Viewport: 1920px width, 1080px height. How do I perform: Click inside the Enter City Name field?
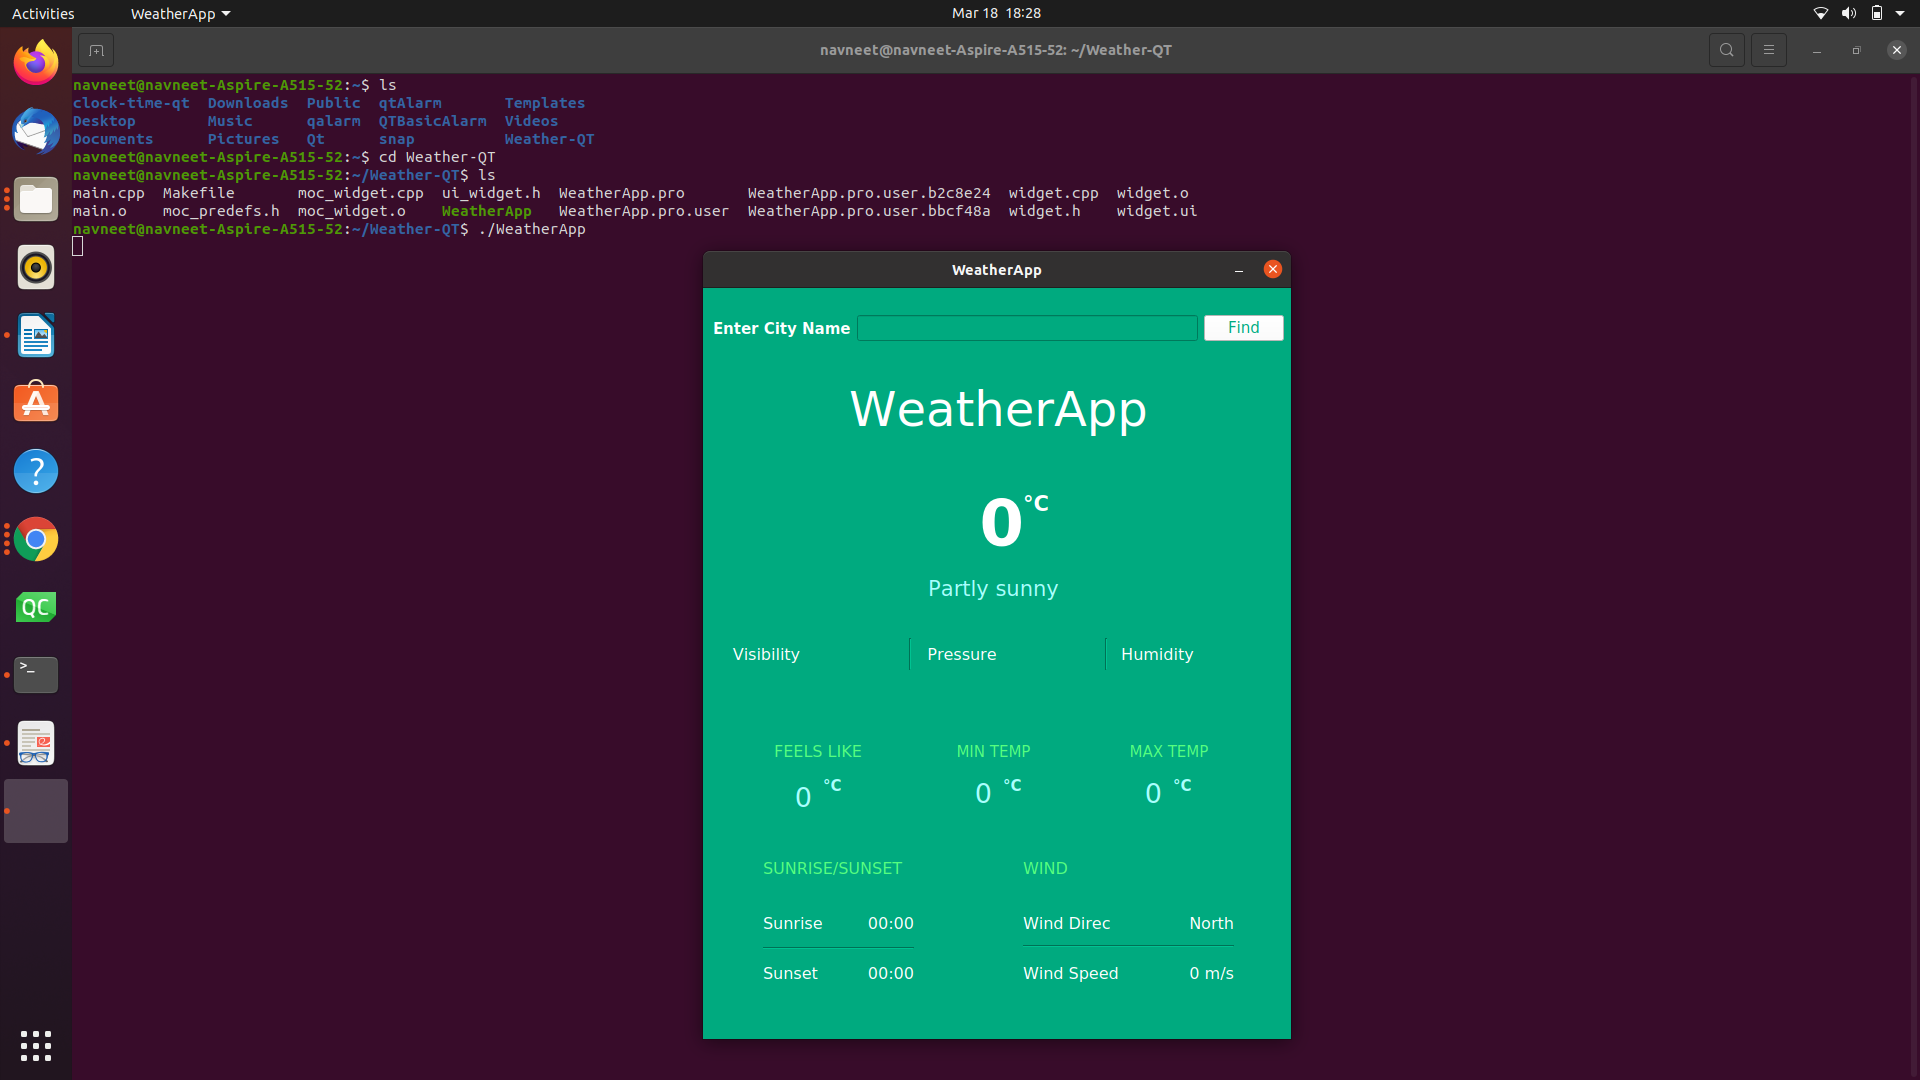[1028, 327]
